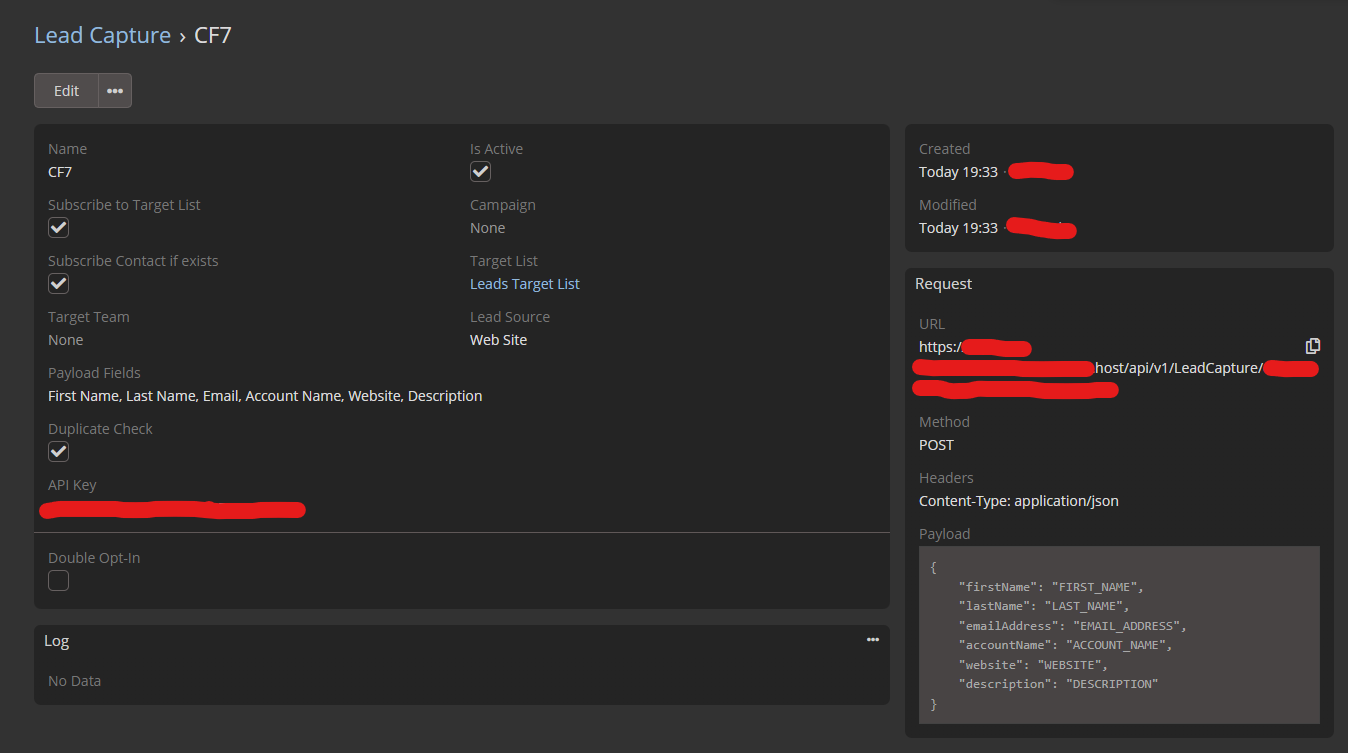Click the Campaign value None
Image resolution: width=1348 pixels, height=753 pixels.
488,228
